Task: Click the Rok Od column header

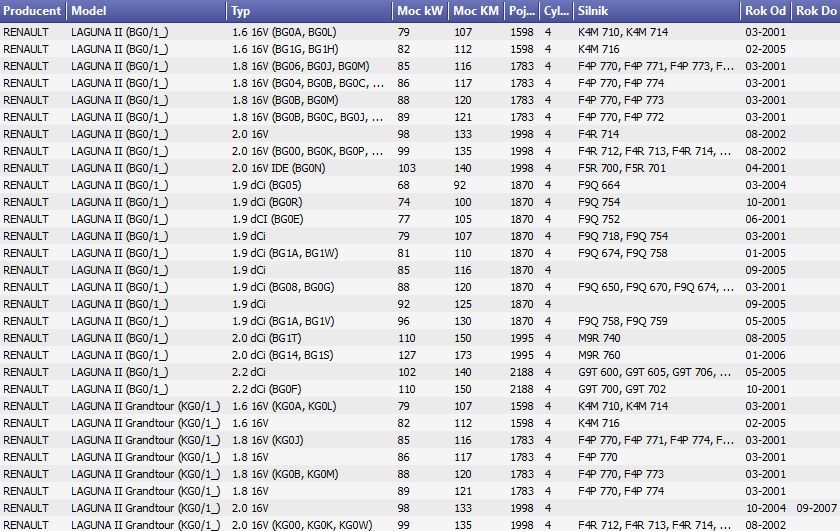Action: (x=766, y=11)
